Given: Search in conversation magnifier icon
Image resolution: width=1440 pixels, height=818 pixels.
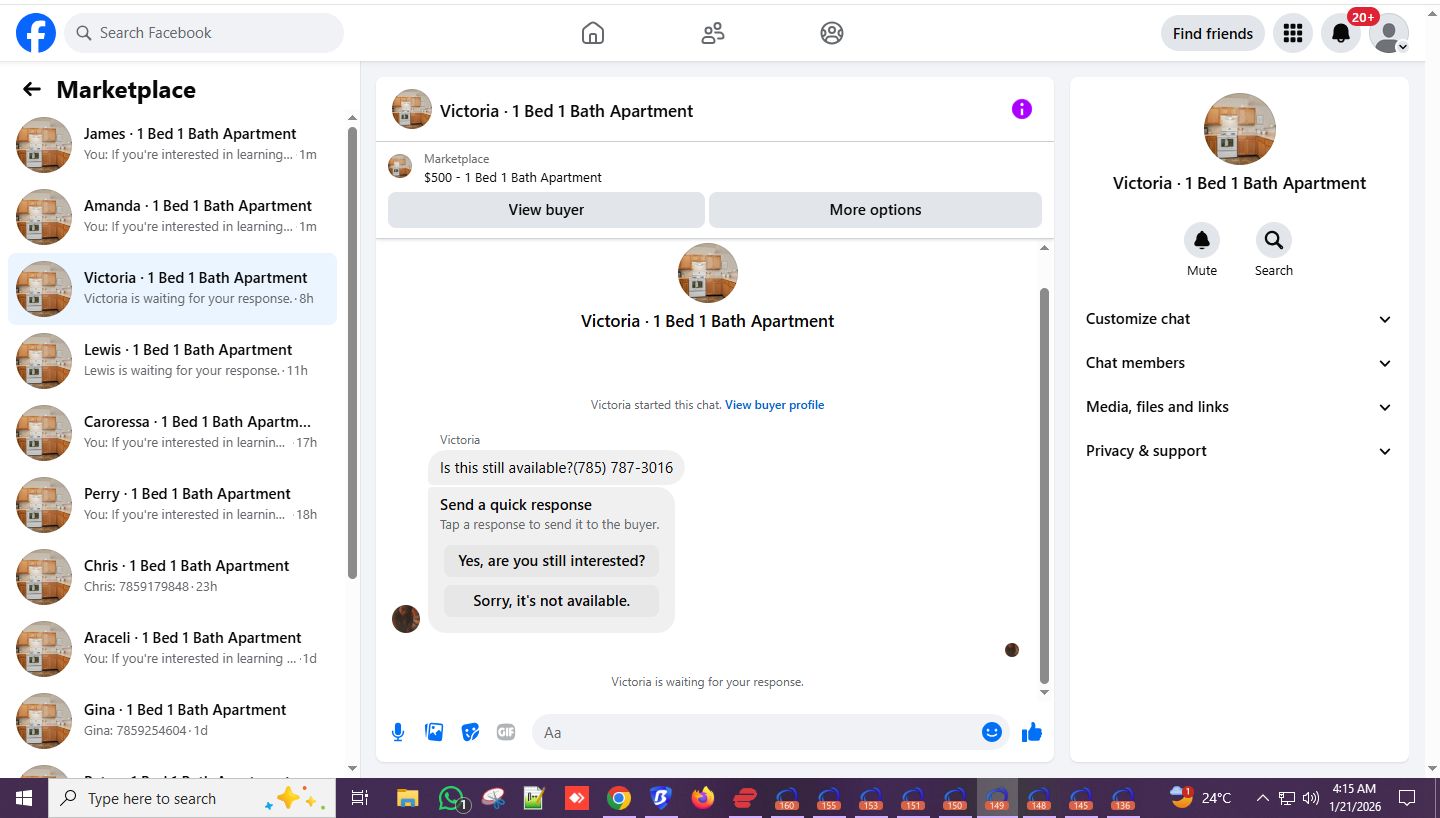Looking at the screenshot, I should click(x=1274, y=240).
